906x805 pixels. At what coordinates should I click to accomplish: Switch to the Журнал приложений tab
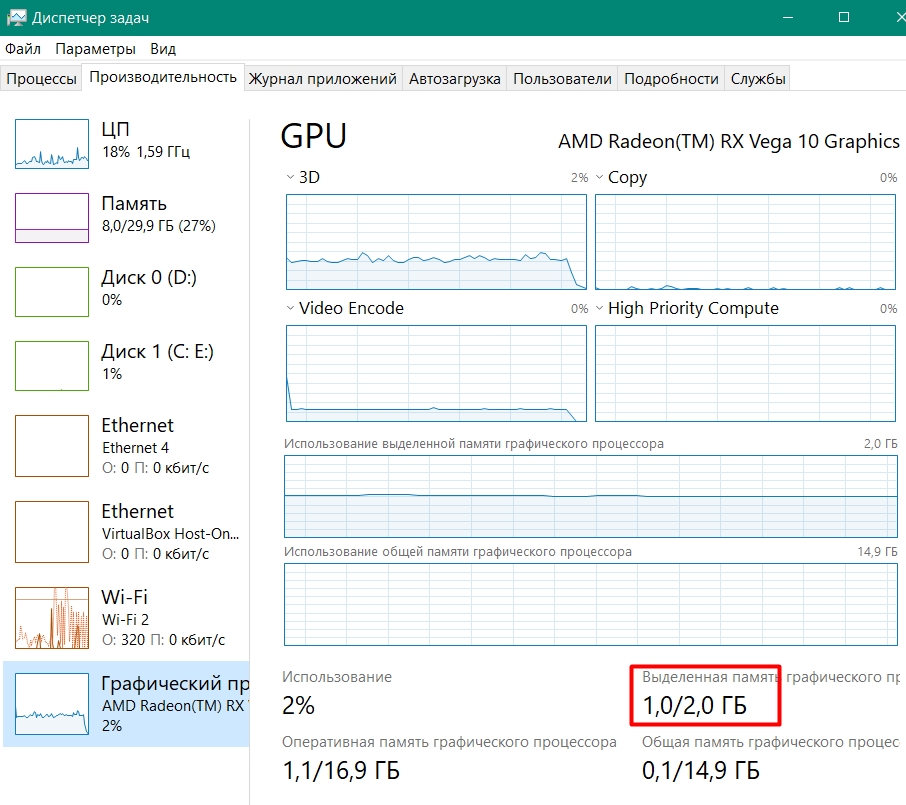[323, 79]
